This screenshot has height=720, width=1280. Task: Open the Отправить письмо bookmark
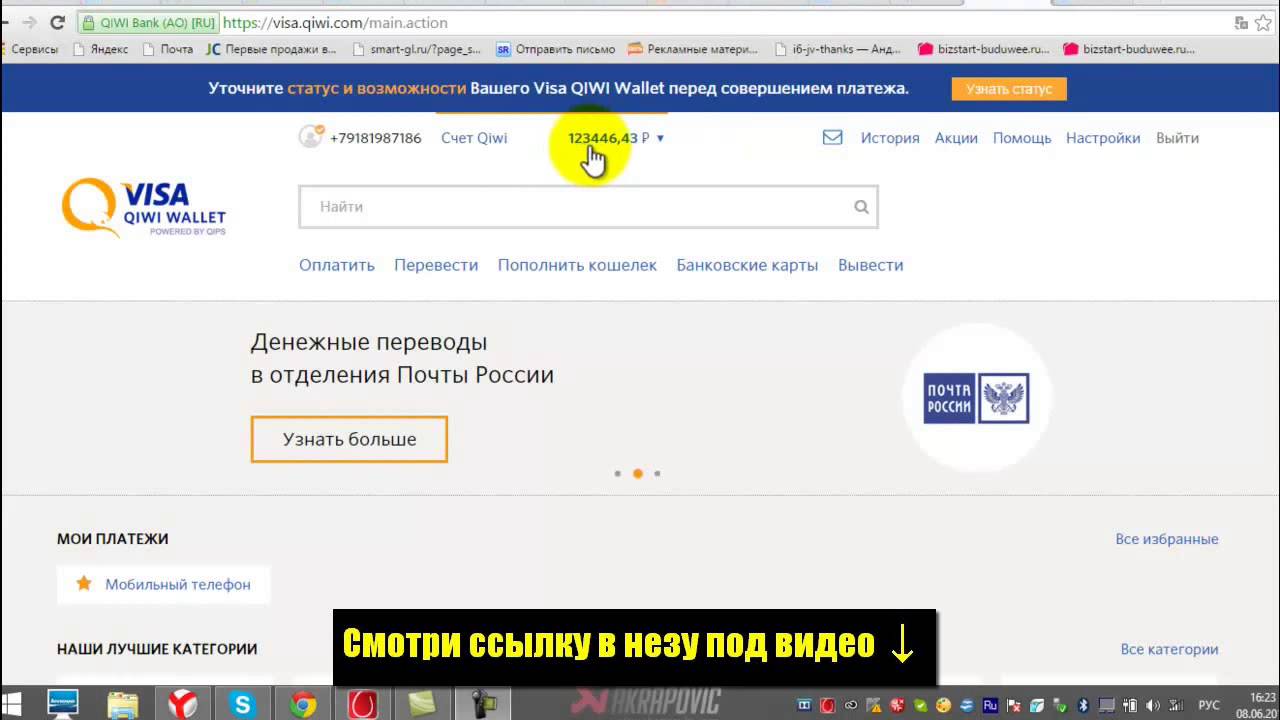tap(555, 49)
